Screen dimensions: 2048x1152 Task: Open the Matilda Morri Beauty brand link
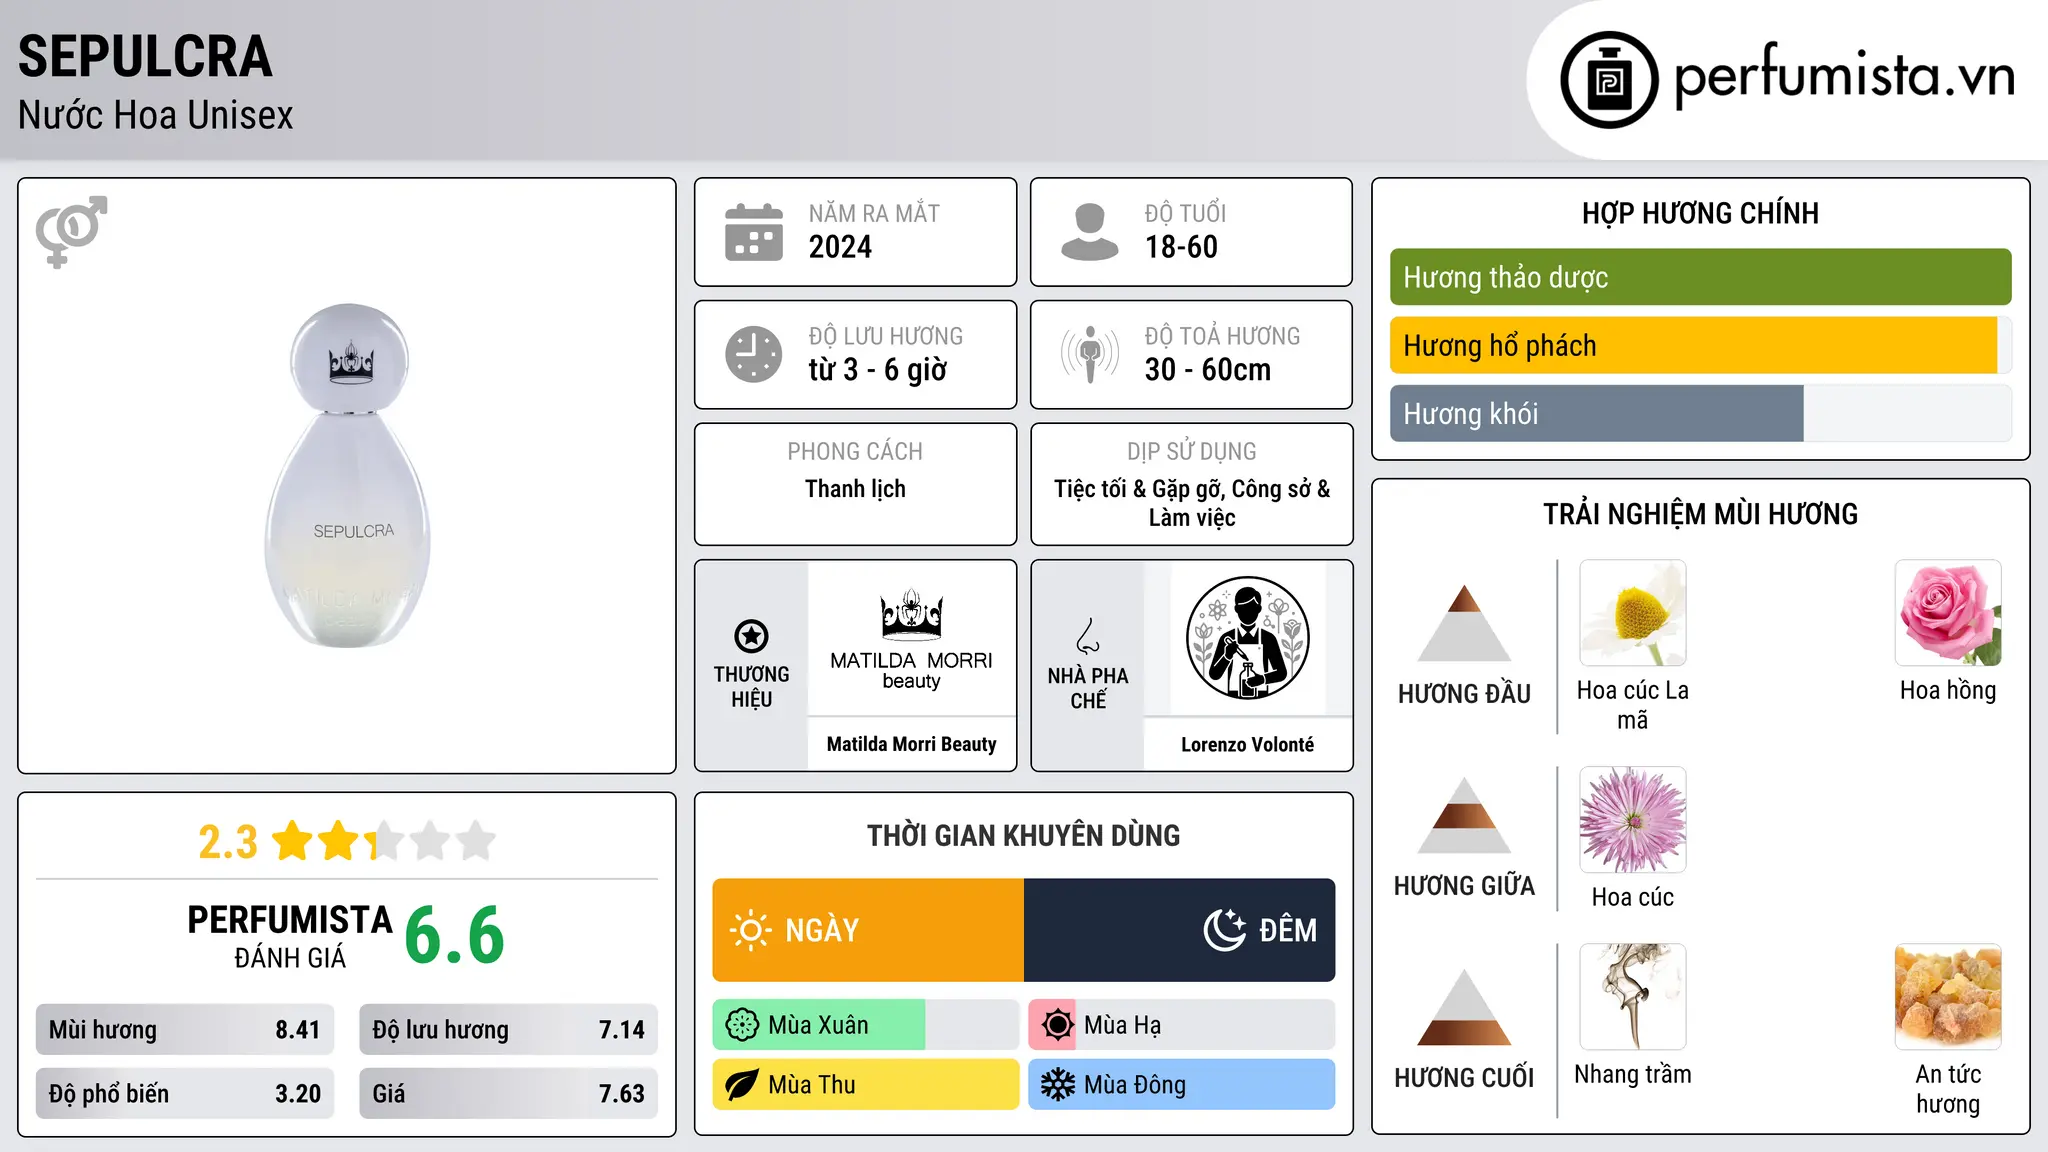911,744
